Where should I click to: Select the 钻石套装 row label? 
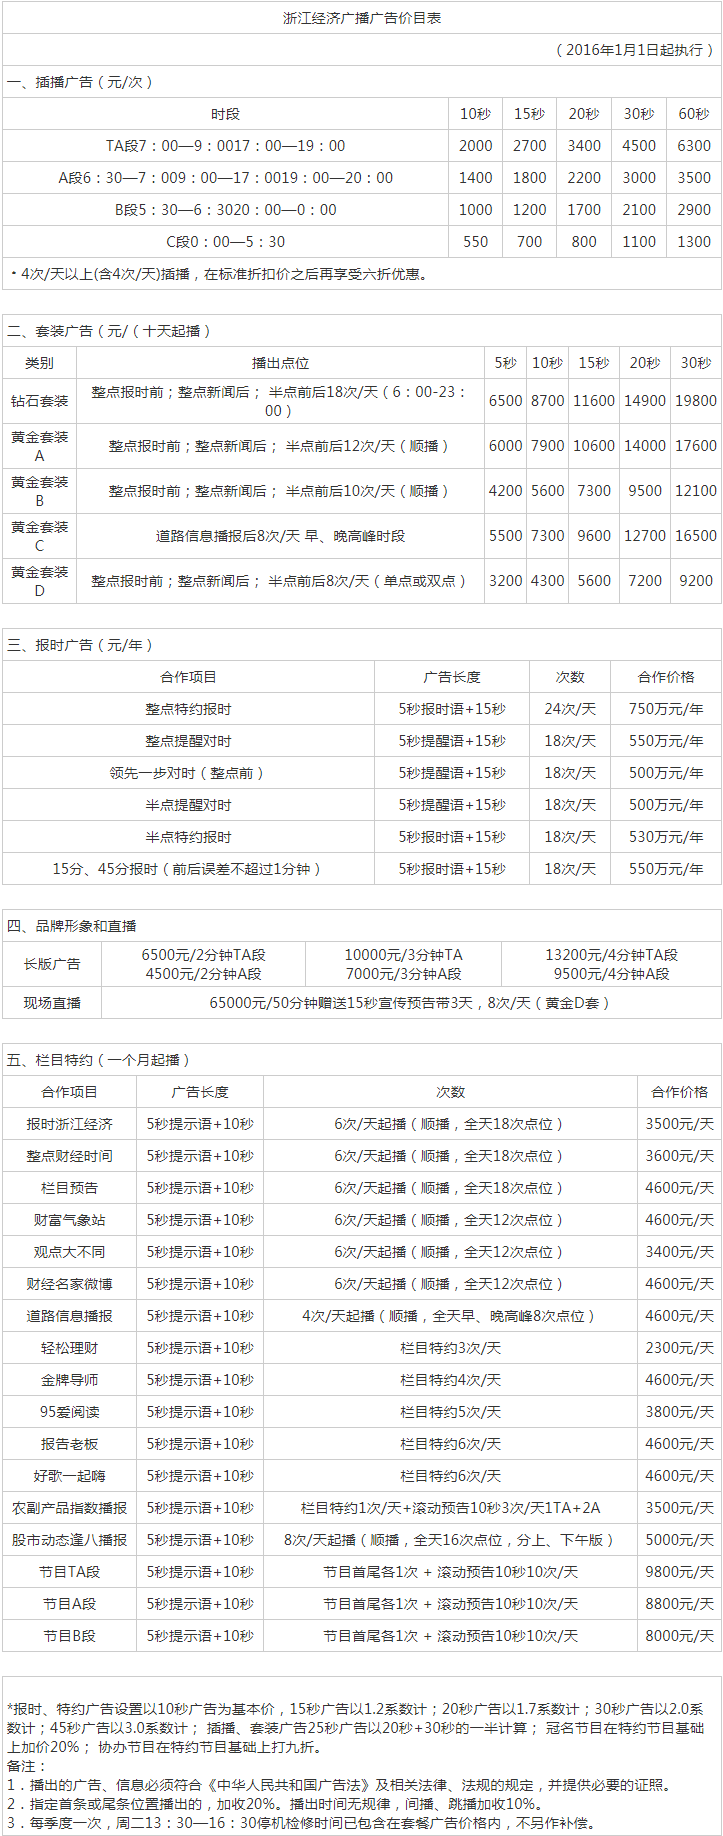click(x=40, y=401)
